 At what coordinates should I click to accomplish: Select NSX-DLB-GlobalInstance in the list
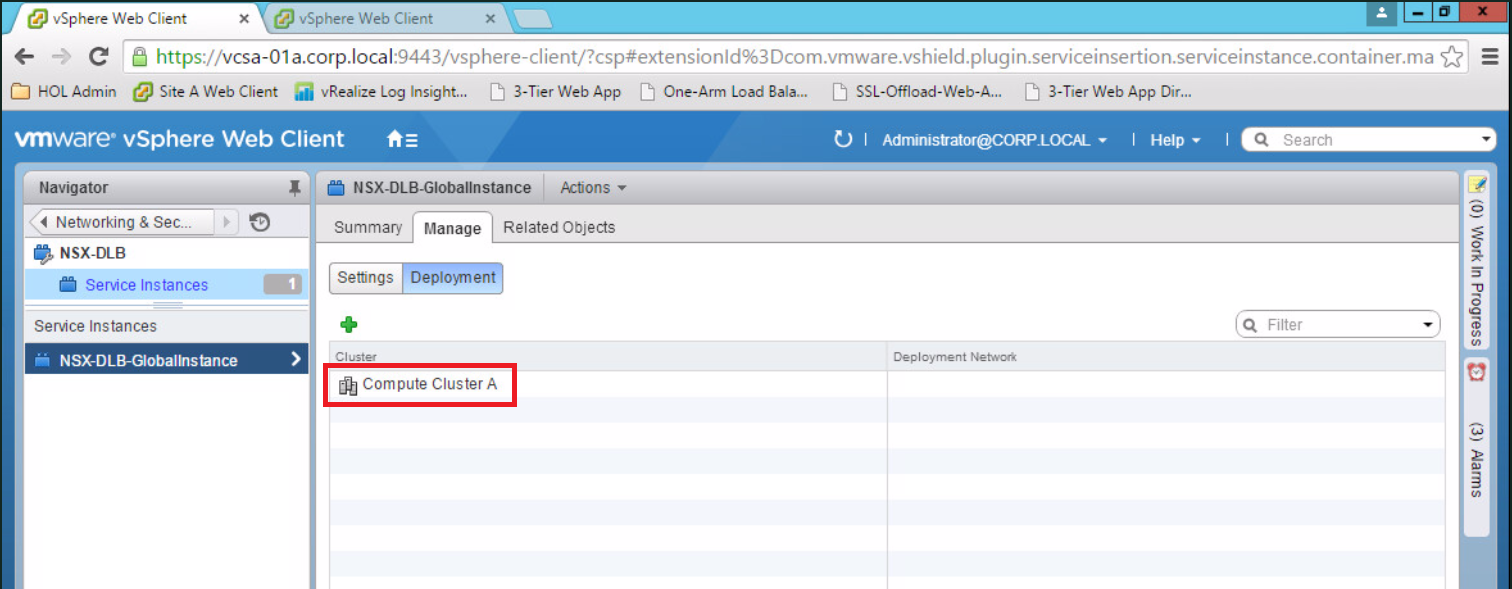pos(166,360)
